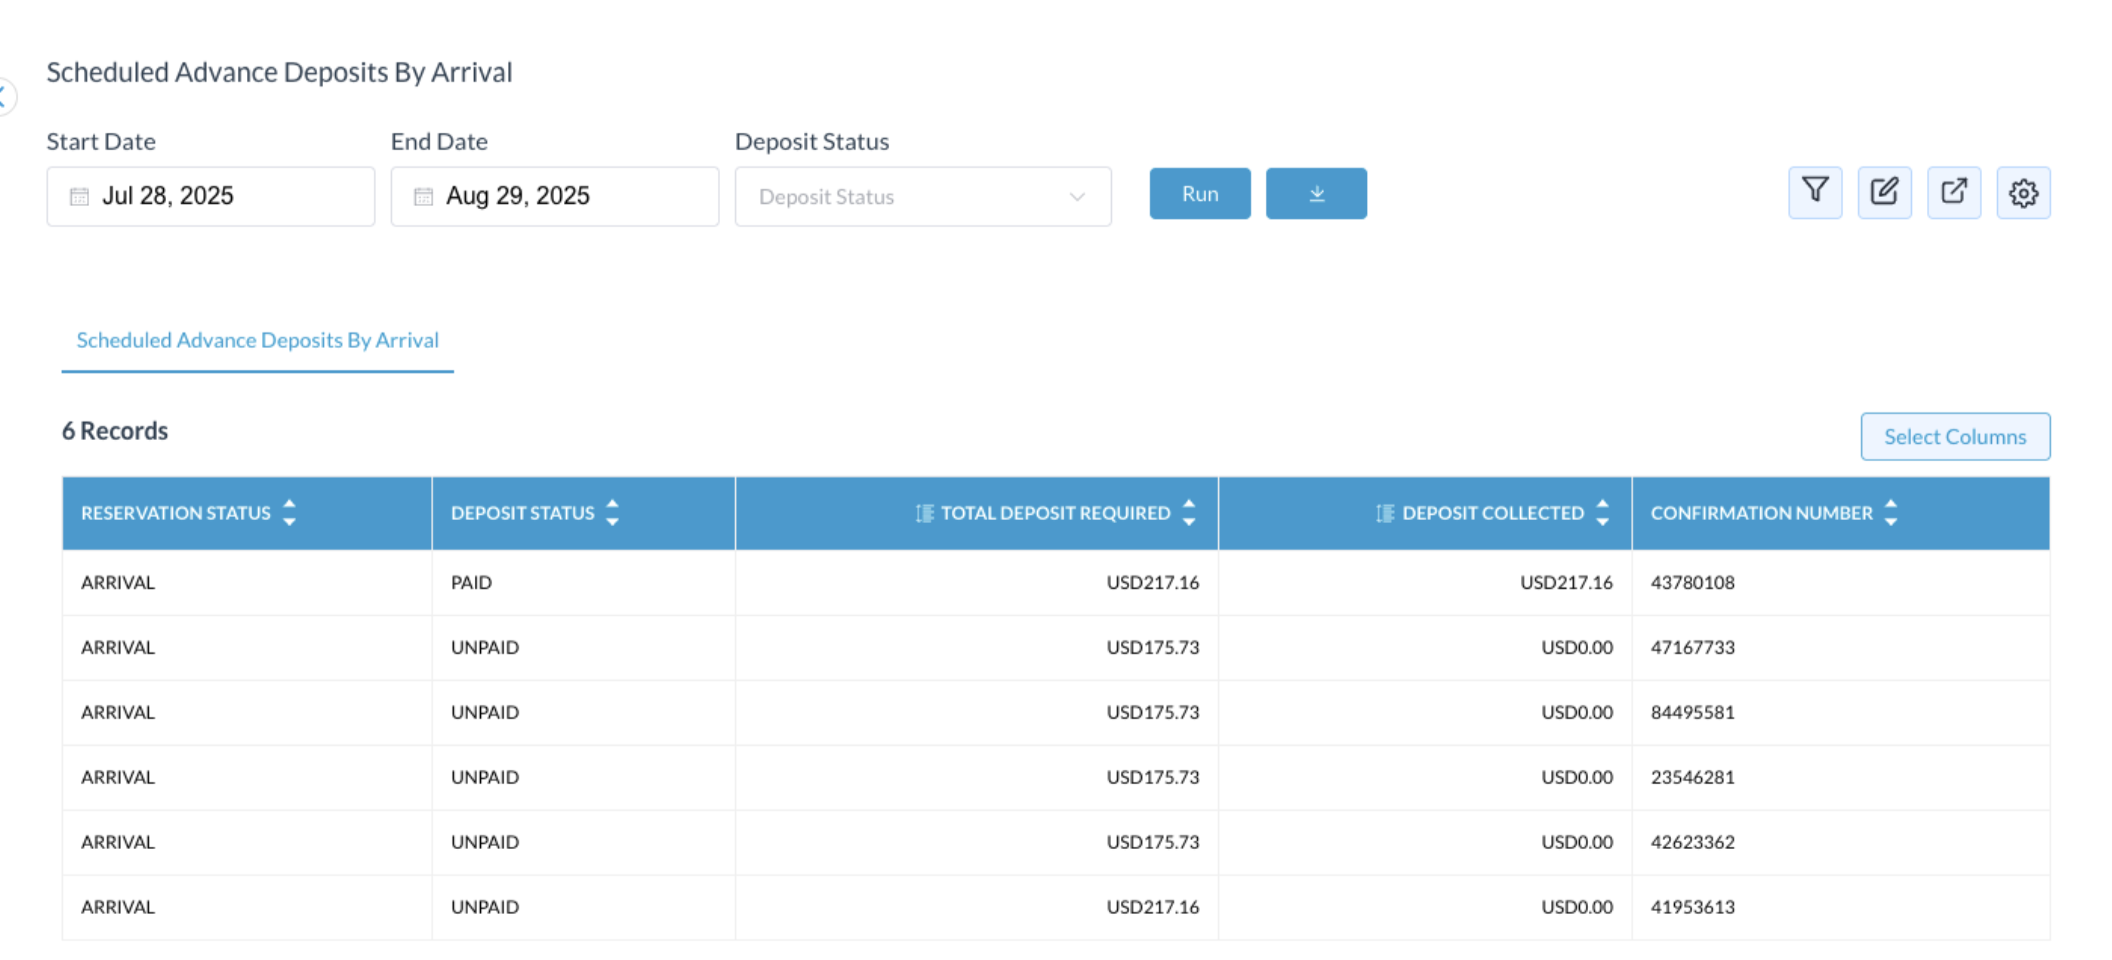Click the 6 Records count label
Image resolution: width=2112 pixels, height=960 pixels.
pos(115,431)
